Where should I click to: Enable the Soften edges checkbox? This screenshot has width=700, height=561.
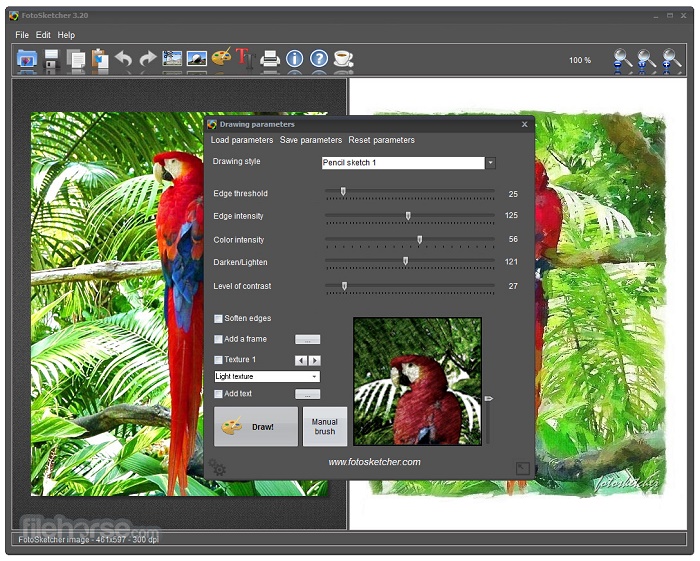pyautogui.click(x=219, y=319)
